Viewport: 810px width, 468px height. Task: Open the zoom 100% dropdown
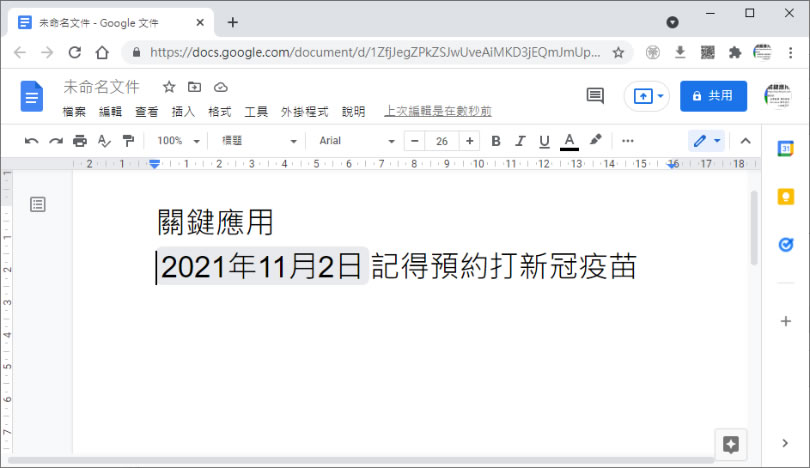click(x=178, y=141)
